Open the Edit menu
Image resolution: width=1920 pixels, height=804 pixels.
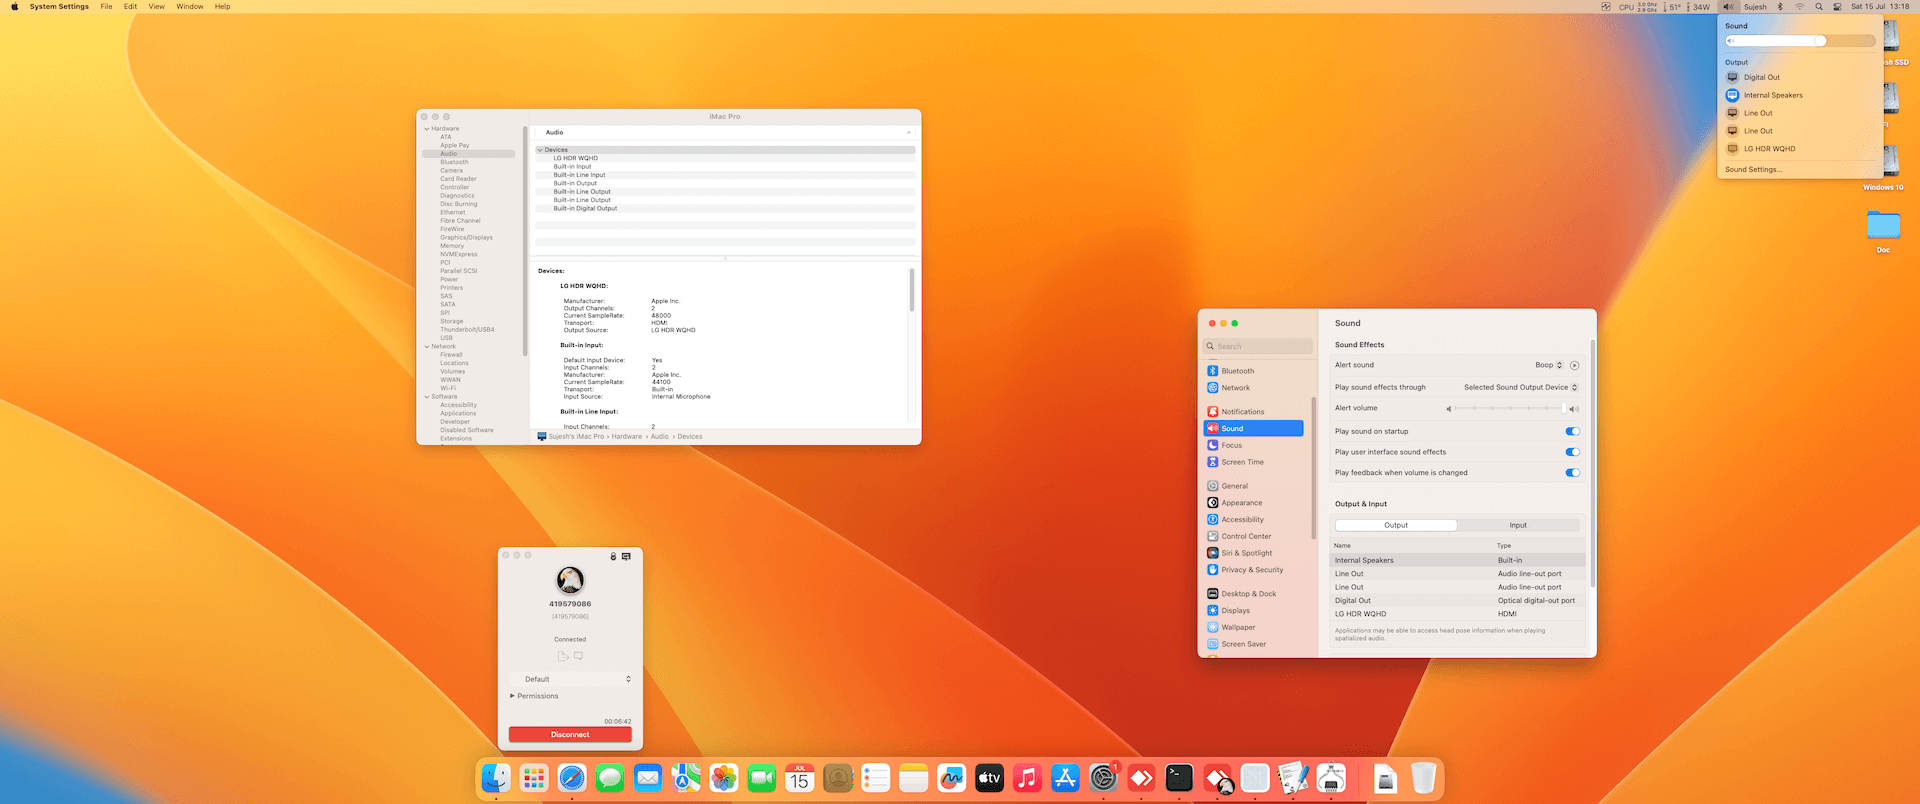click(x=131, y=6)
